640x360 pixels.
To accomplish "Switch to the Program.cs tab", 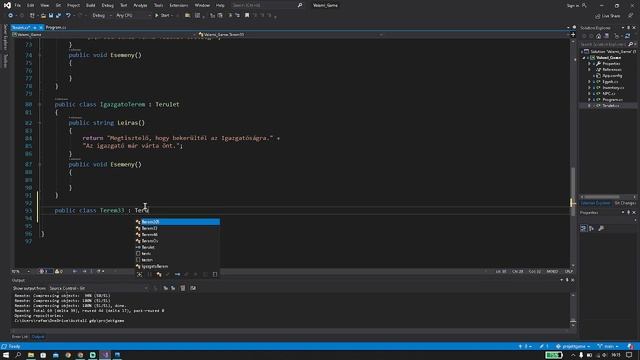I will click(56, 27).
